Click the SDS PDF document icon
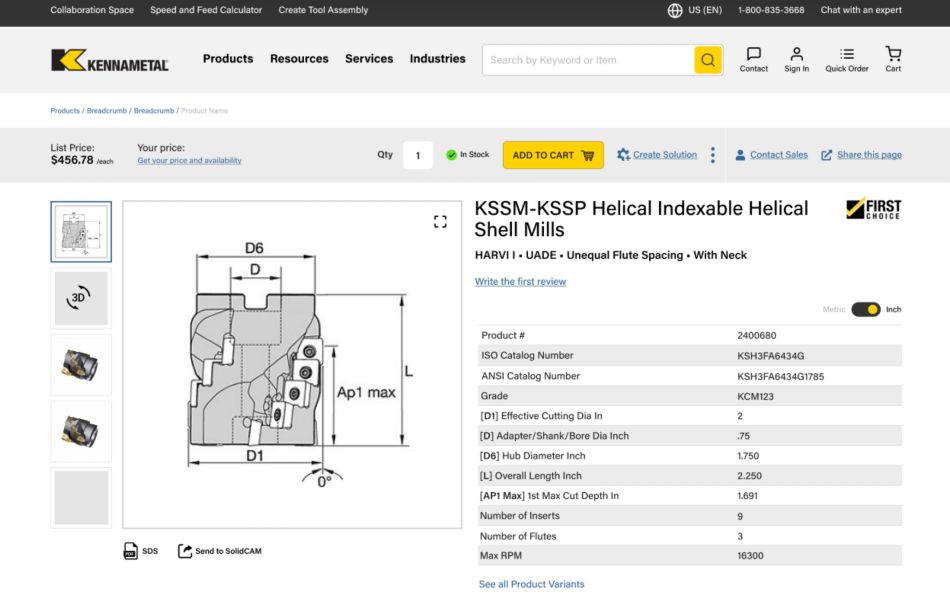Viewport: 950px width, 599px height. [x=131, y=551]
